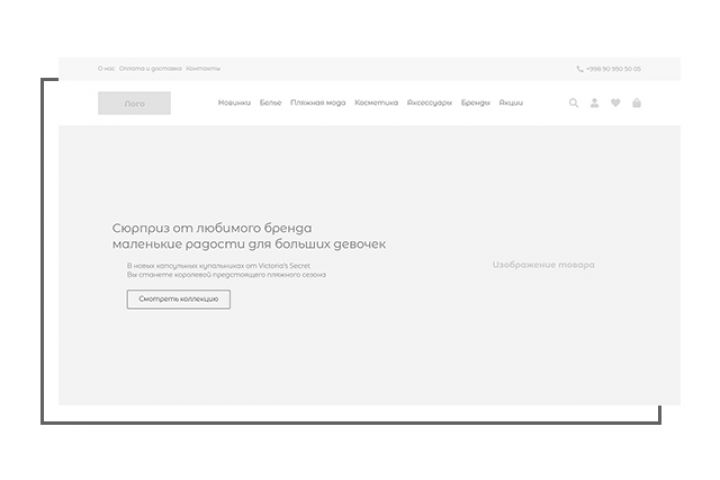Call the +996 phone number
Image resolution: width=720 pixels, height=480 pixels.
pos(613,69)
